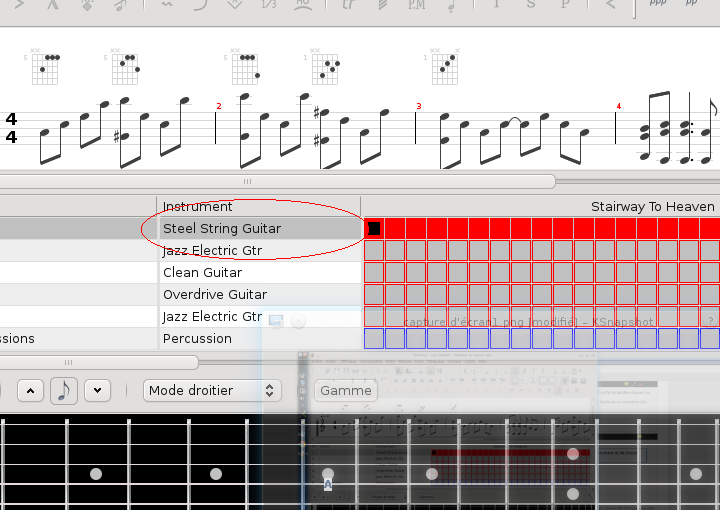Click the 4/4 time signature
Viewport: 720px width, 510px height.
[11, 128]
